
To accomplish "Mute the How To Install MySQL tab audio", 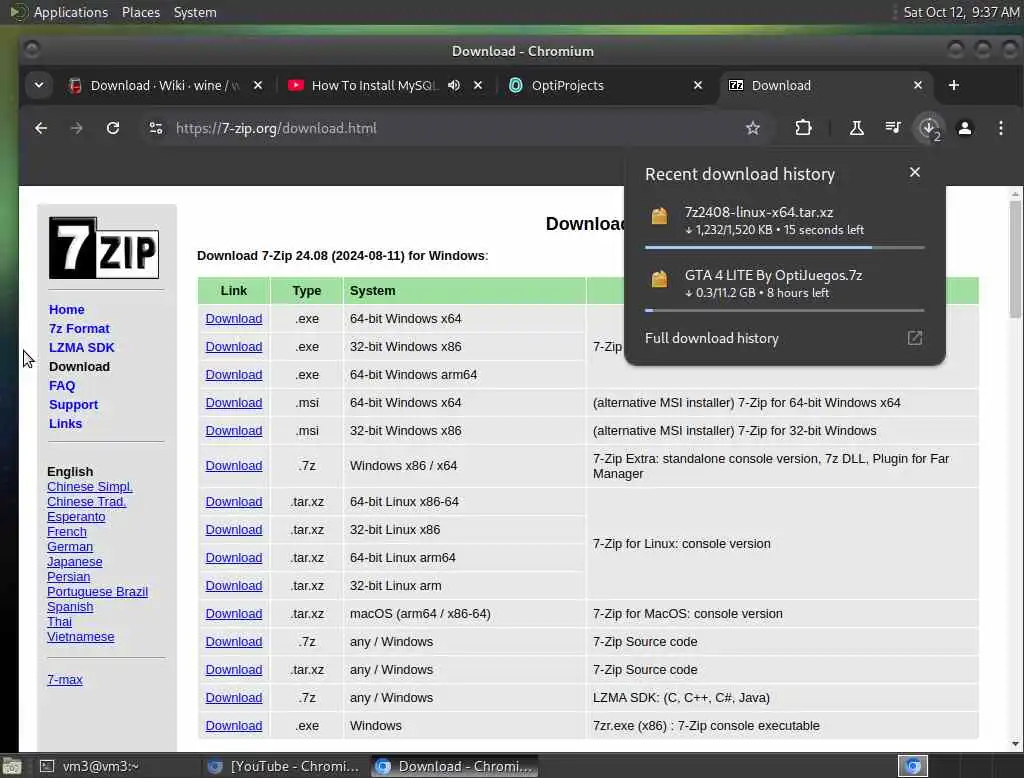I will [x=454, y=86].
